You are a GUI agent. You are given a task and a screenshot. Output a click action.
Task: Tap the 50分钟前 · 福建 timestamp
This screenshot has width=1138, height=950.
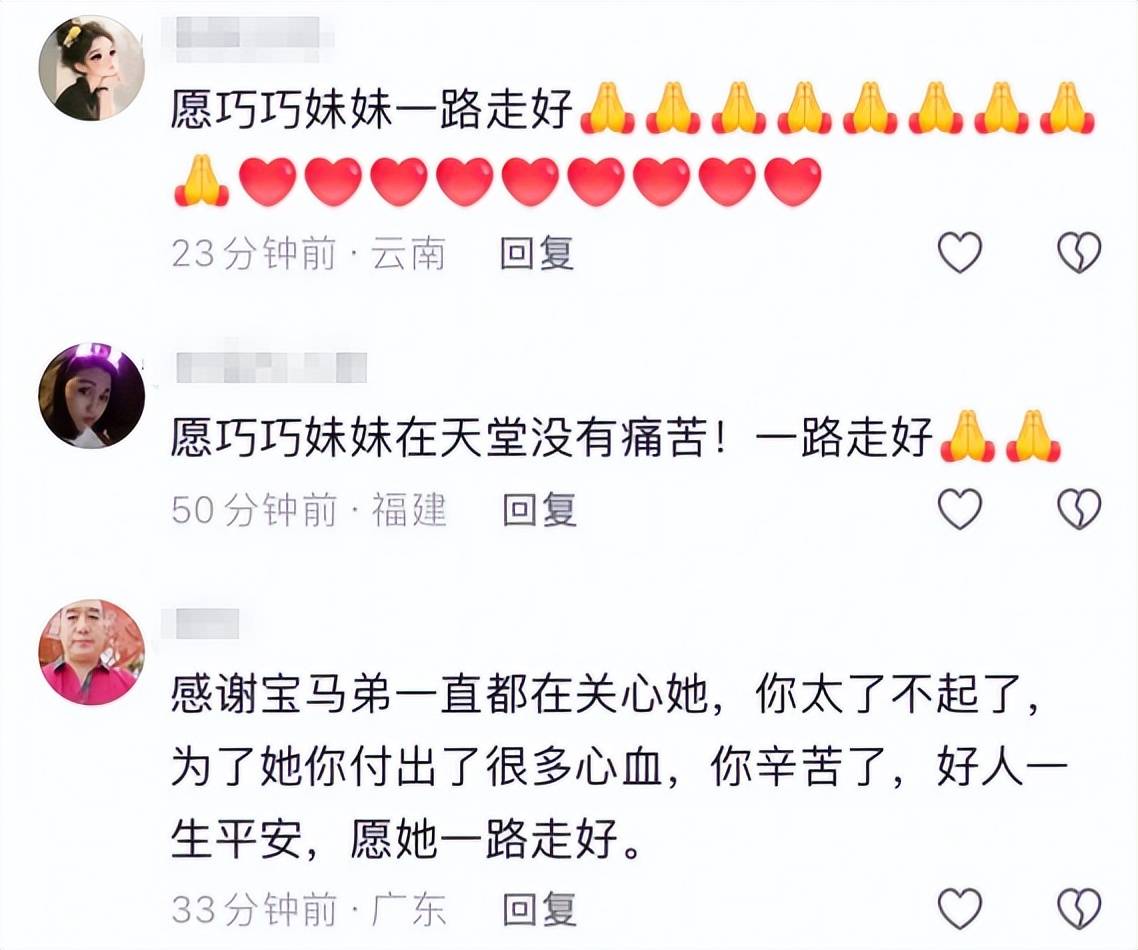point(308,509)
